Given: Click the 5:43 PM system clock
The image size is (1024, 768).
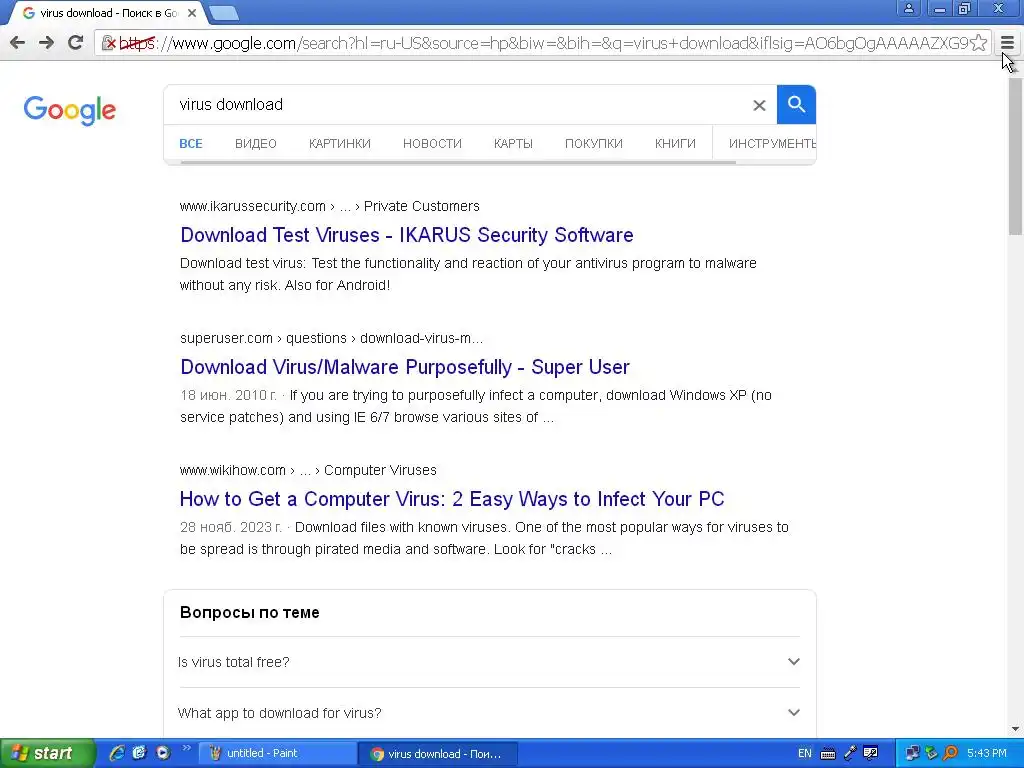Looking at the screenshot, I should point(987,754).
